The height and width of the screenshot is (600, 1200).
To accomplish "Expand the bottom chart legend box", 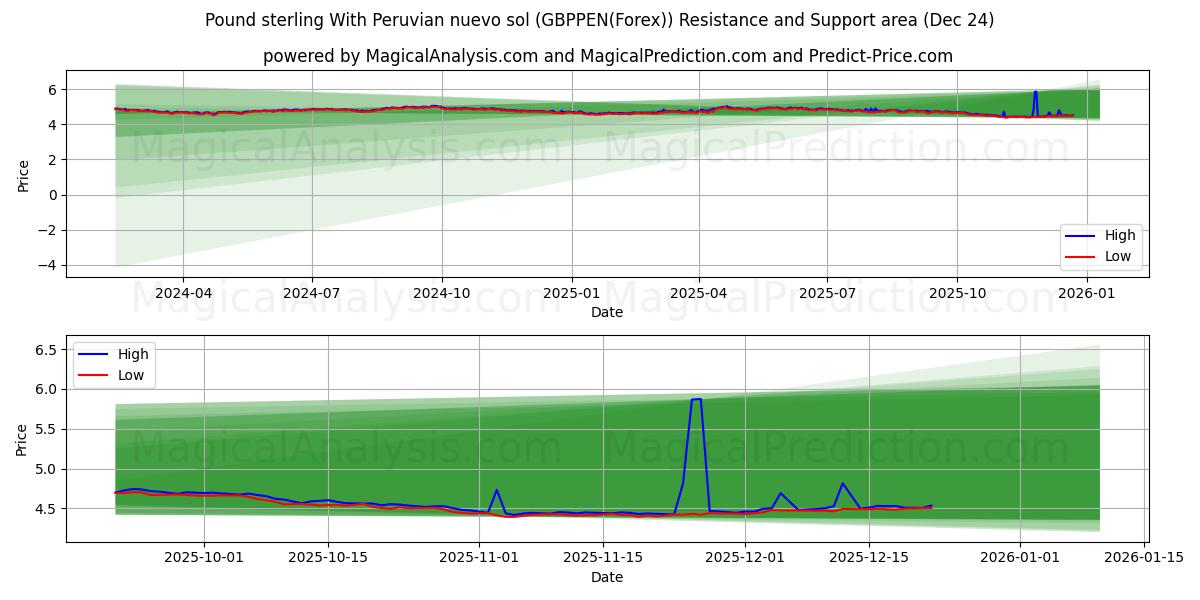I will pos(113,363).
